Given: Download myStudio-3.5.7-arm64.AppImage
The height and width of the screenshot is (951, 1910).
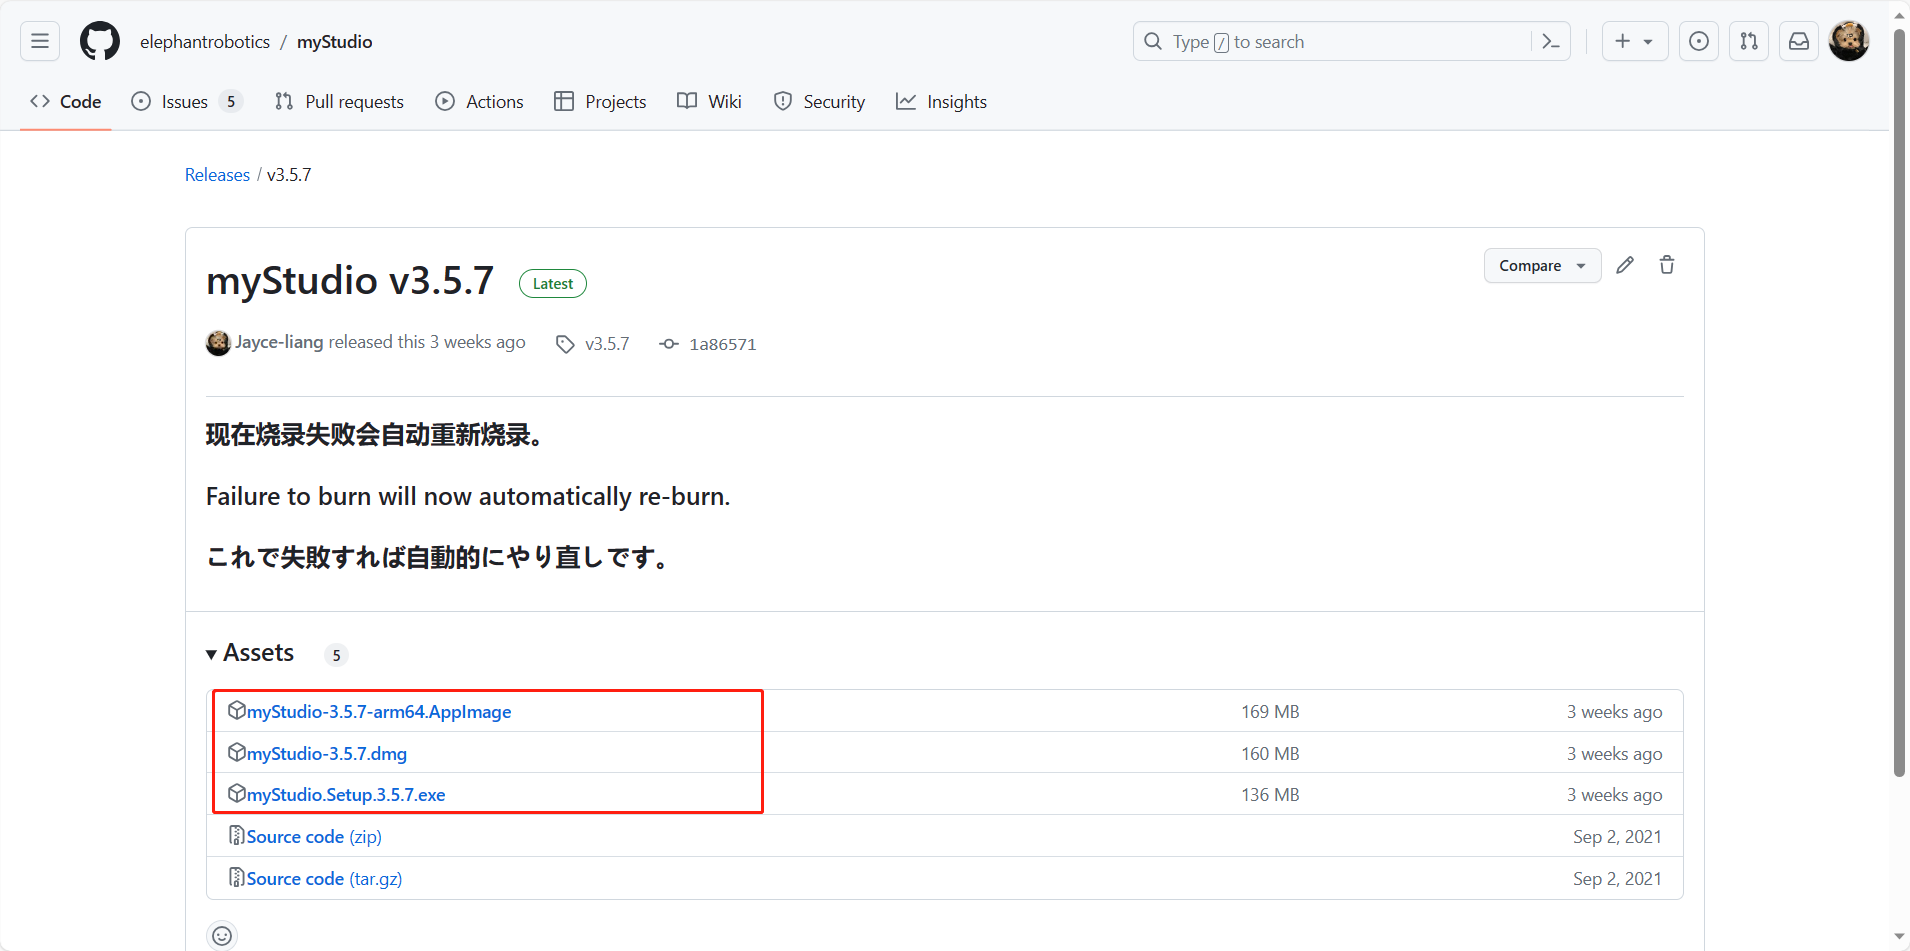Looking at the screenshot, I should pyautogui.click(x=379, y=711).
